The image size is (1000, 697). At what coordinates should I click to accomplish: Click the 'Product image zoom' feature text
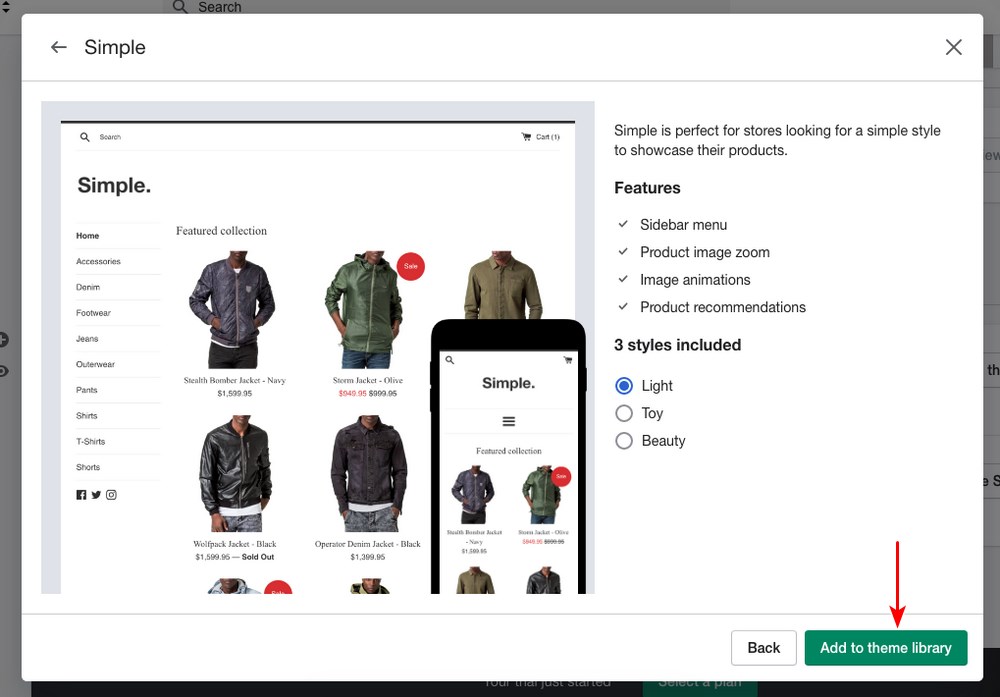point(705,253)
